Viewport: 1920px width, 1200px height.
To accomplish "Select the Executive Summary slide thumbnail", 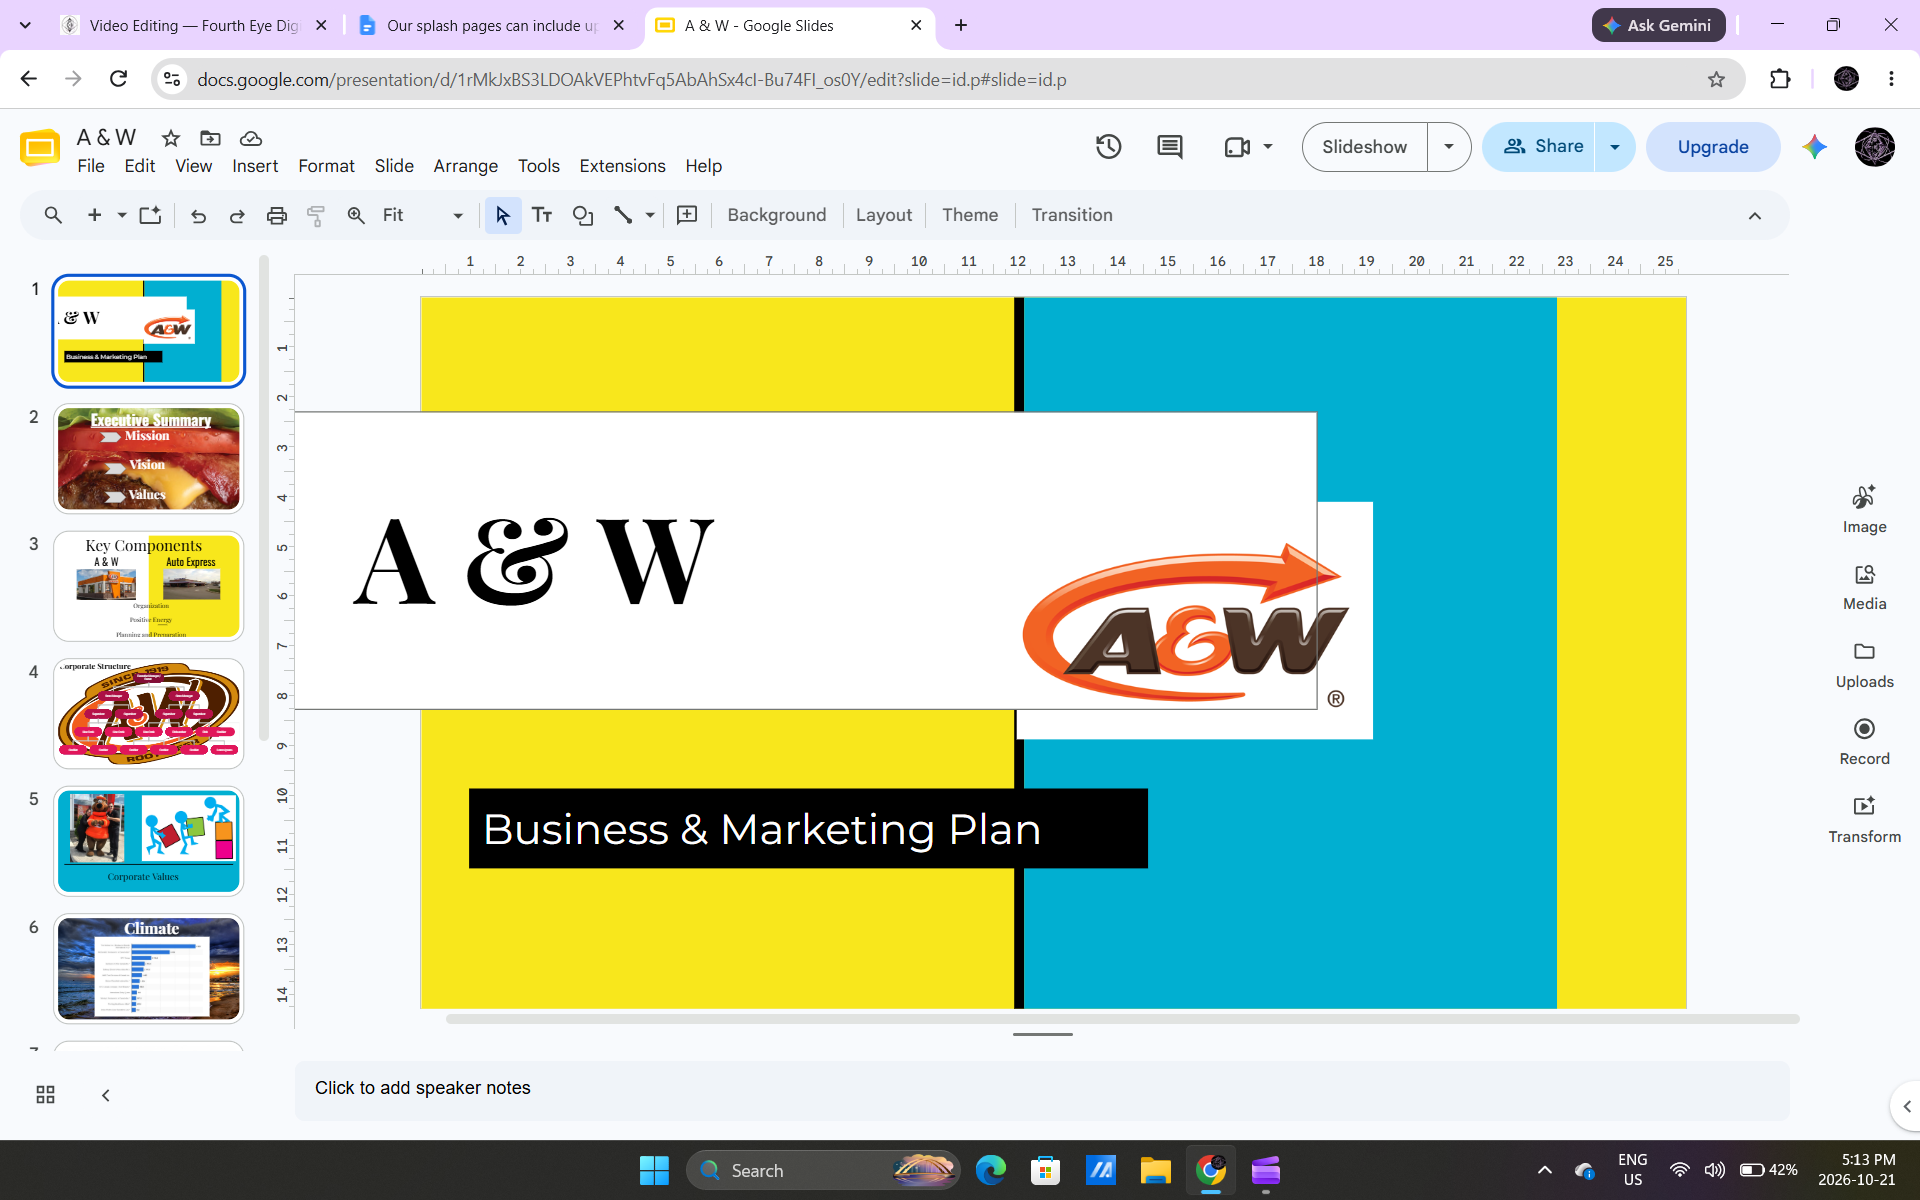I will click(148, 459).
